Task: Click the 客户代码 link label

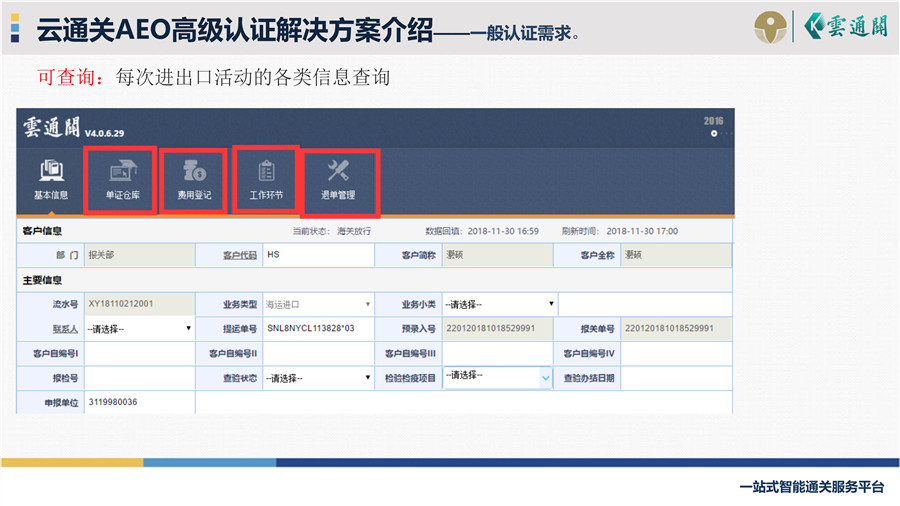Action: point(240,255)
